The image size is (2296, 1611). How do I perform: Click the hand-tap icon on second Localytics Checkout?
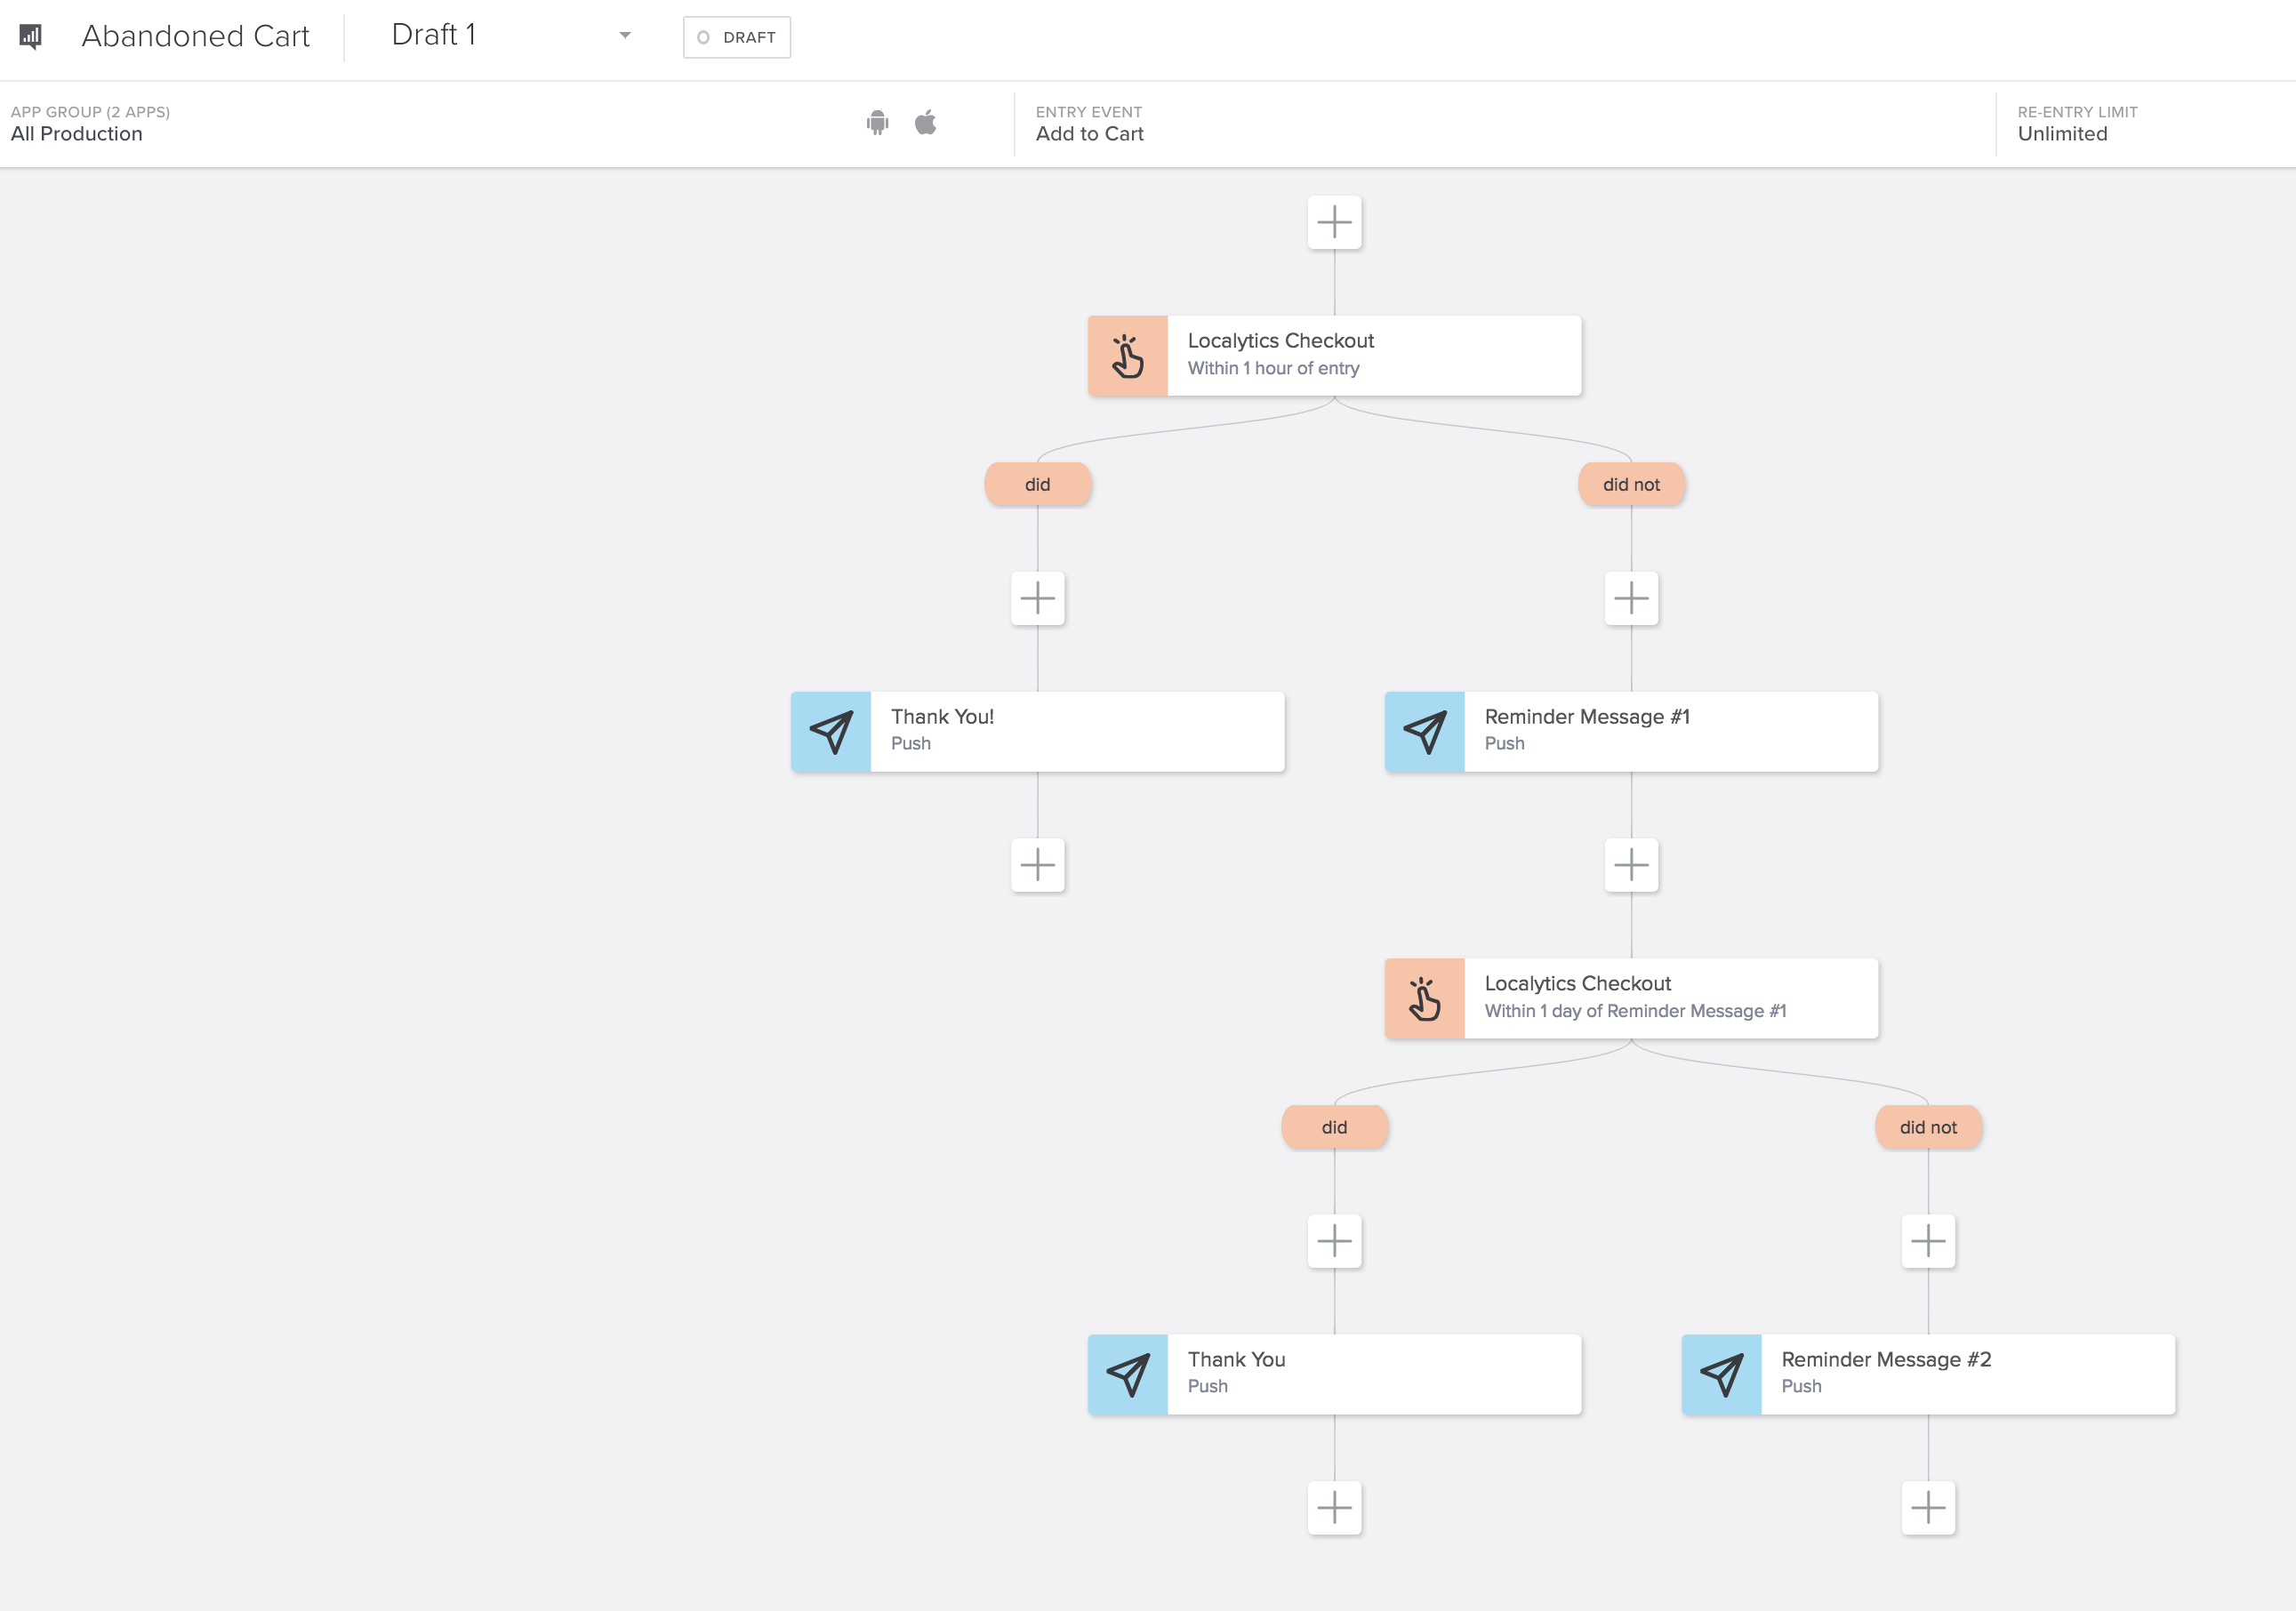pyautogui.click(x=1424, y=999)
